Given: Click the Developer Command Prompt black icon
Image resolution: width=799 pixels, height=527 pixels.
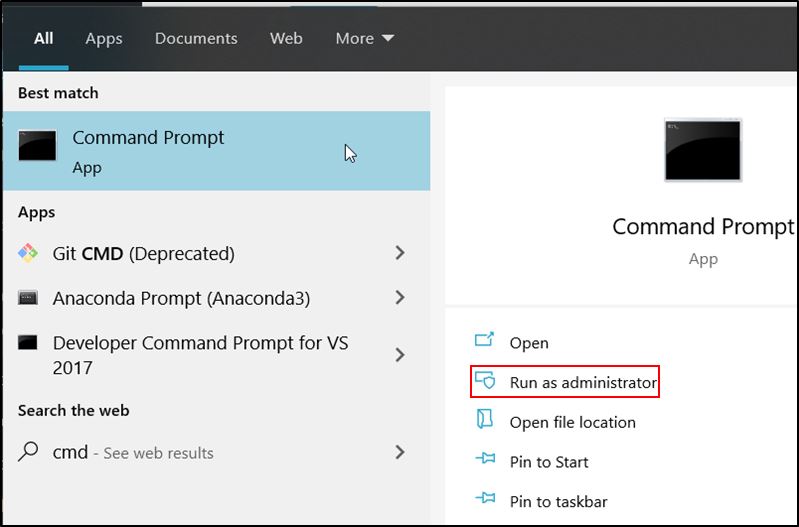Looking at the screenshot, I should click(x=28, y=342).
